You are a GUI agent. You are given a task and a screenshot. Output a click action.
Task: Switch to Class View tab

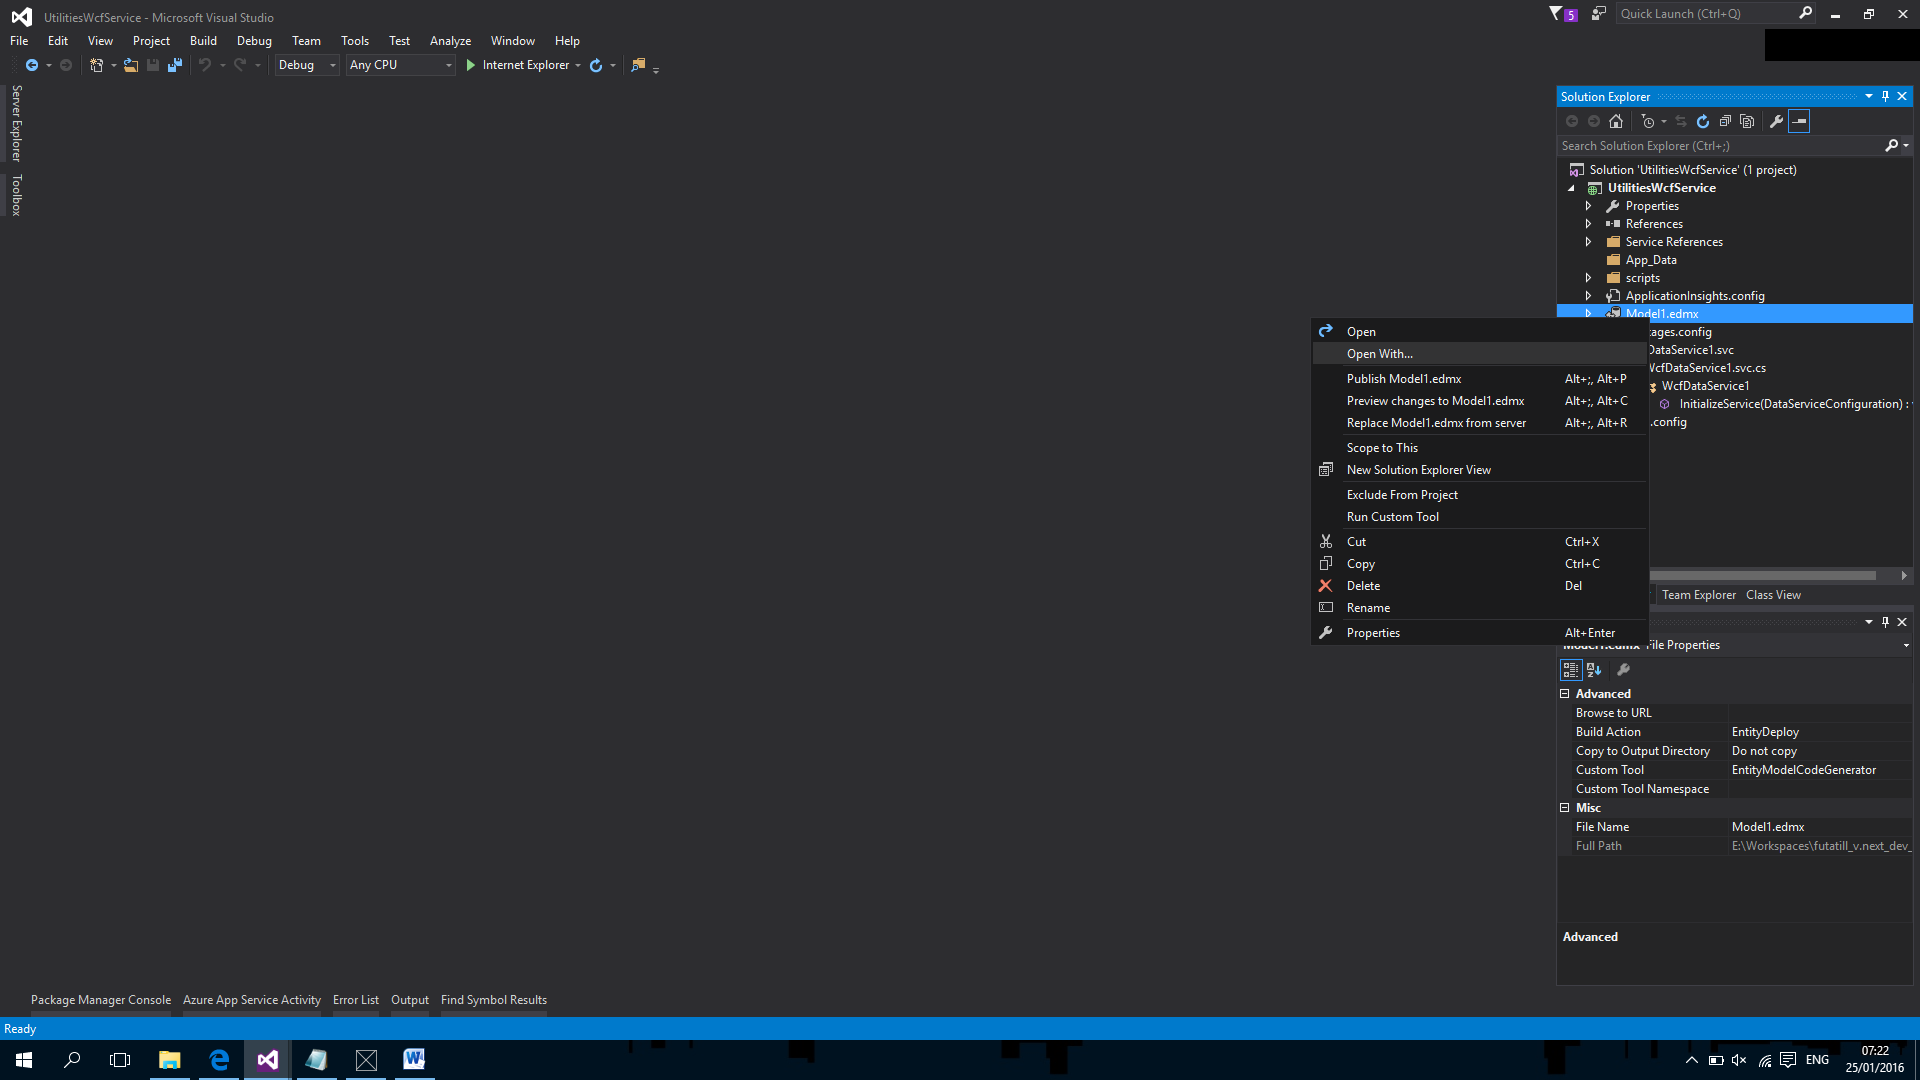(1773, 595)
